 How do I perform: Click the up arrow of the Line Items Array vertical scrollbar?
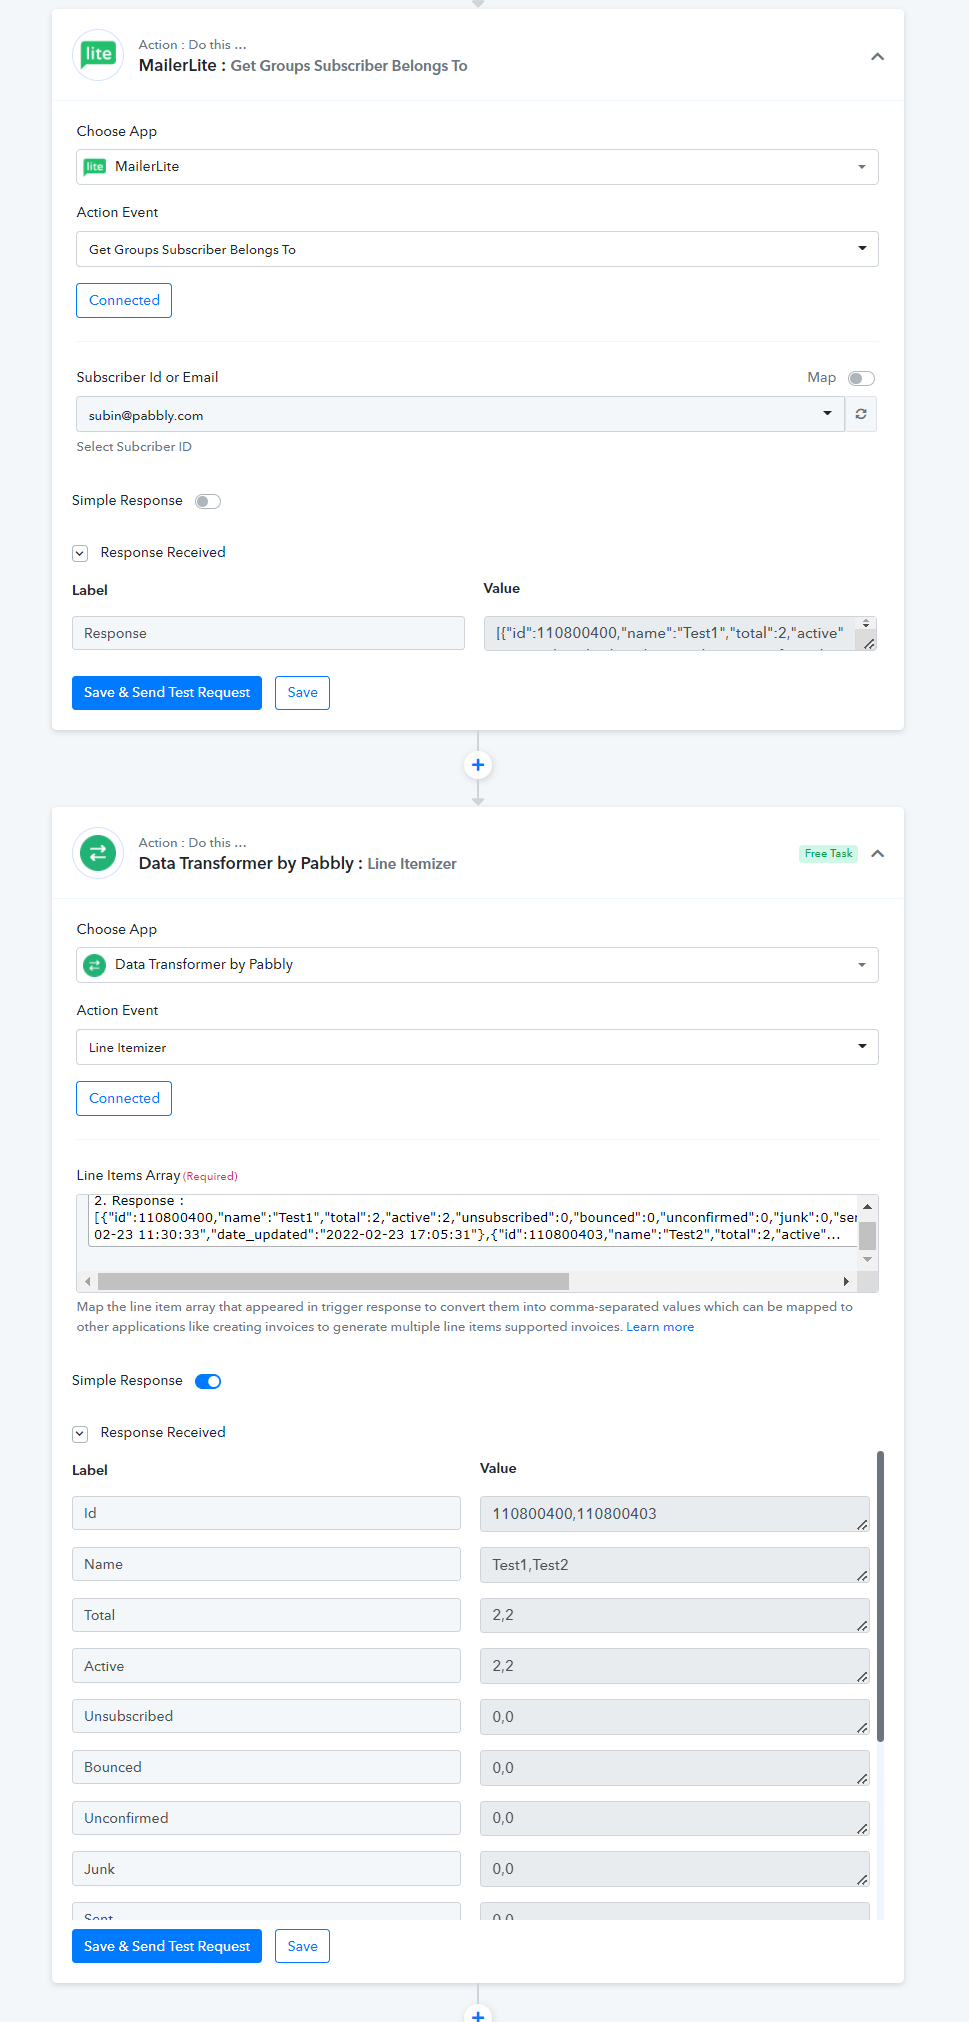tap(868, 1207)
